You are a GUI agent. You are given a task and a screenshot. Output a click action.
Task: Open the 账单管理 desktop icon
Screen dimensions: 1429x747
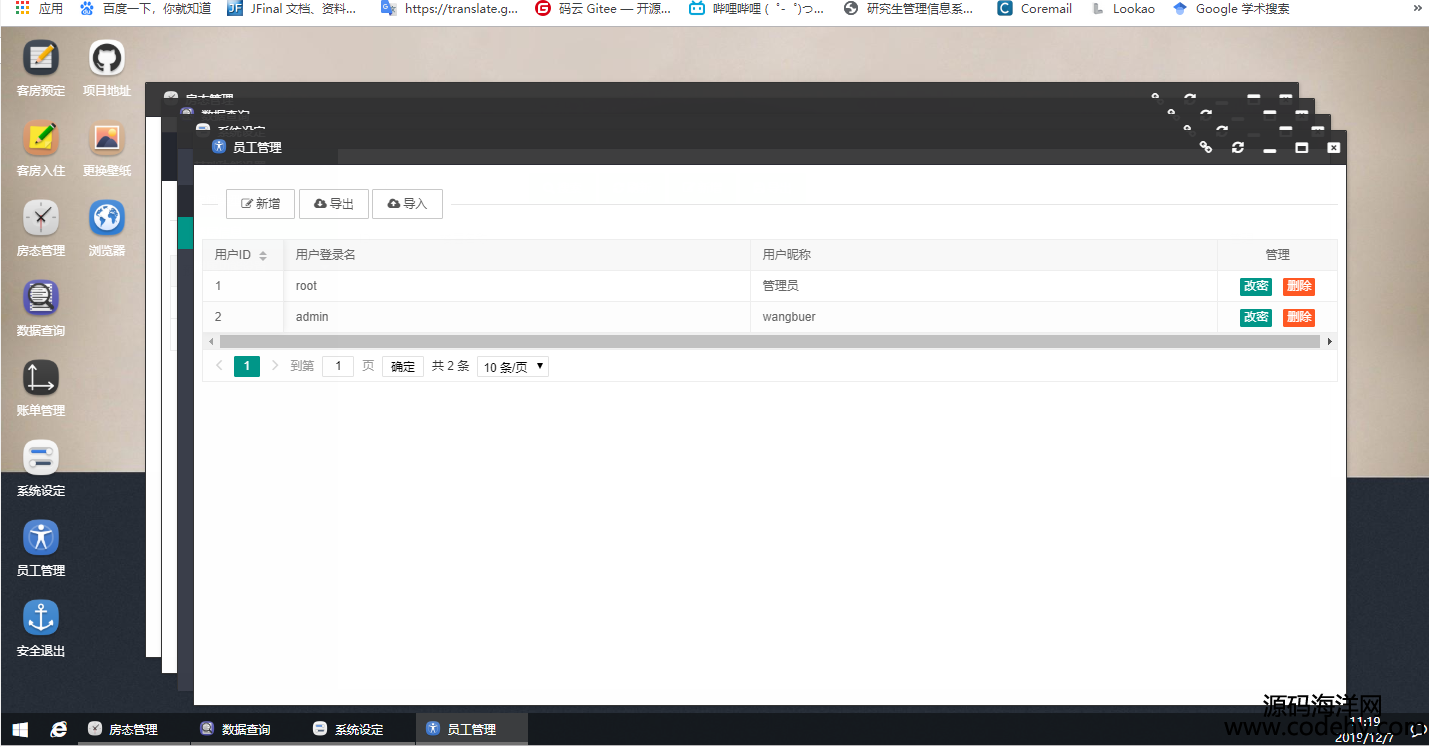[x=41, y=378]
